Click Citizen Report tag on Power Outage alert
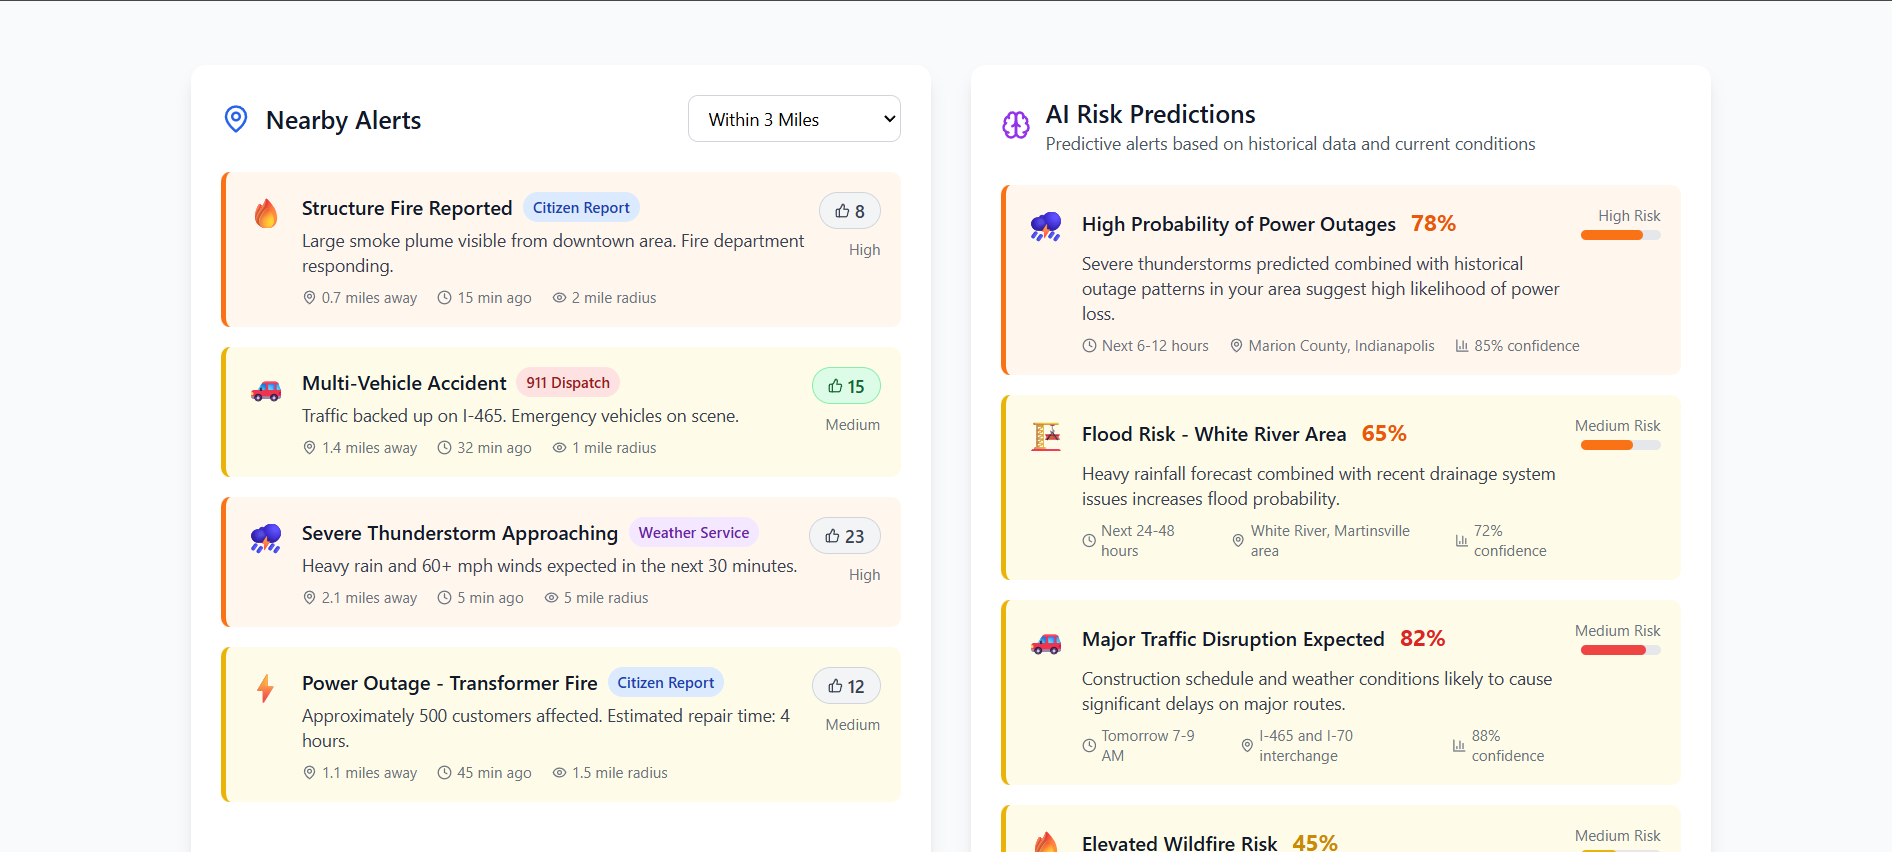Viewport: 1892px width, 852px height. [x=665, y=683]
